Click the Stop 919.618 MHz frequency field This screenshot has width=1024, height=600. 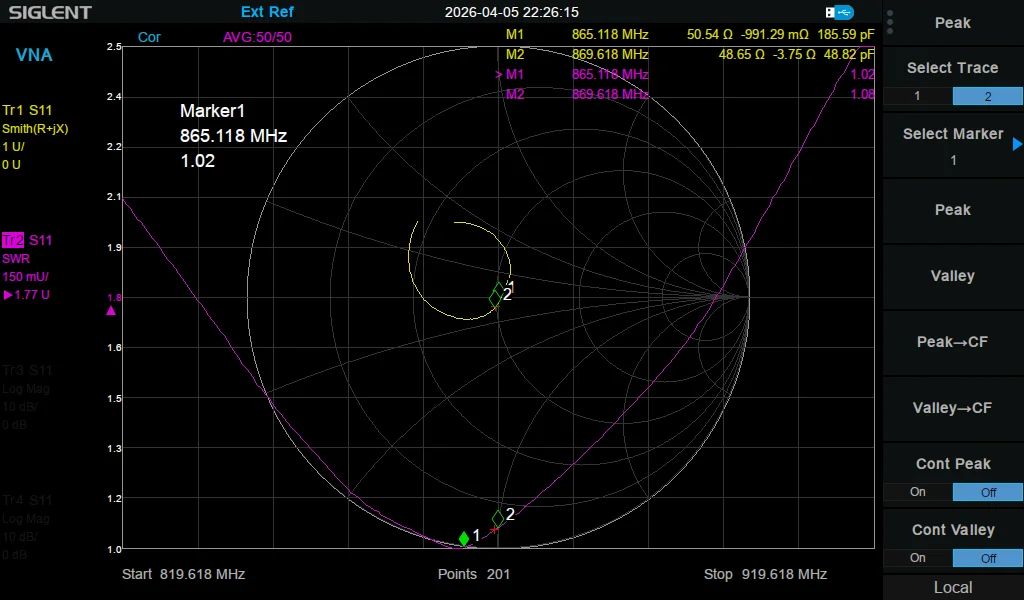click(765, 574)
